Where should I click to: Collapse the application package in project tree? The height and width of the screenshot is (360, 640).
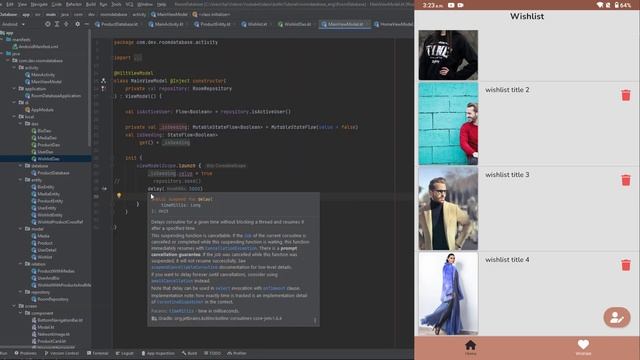tap(15, 89)
